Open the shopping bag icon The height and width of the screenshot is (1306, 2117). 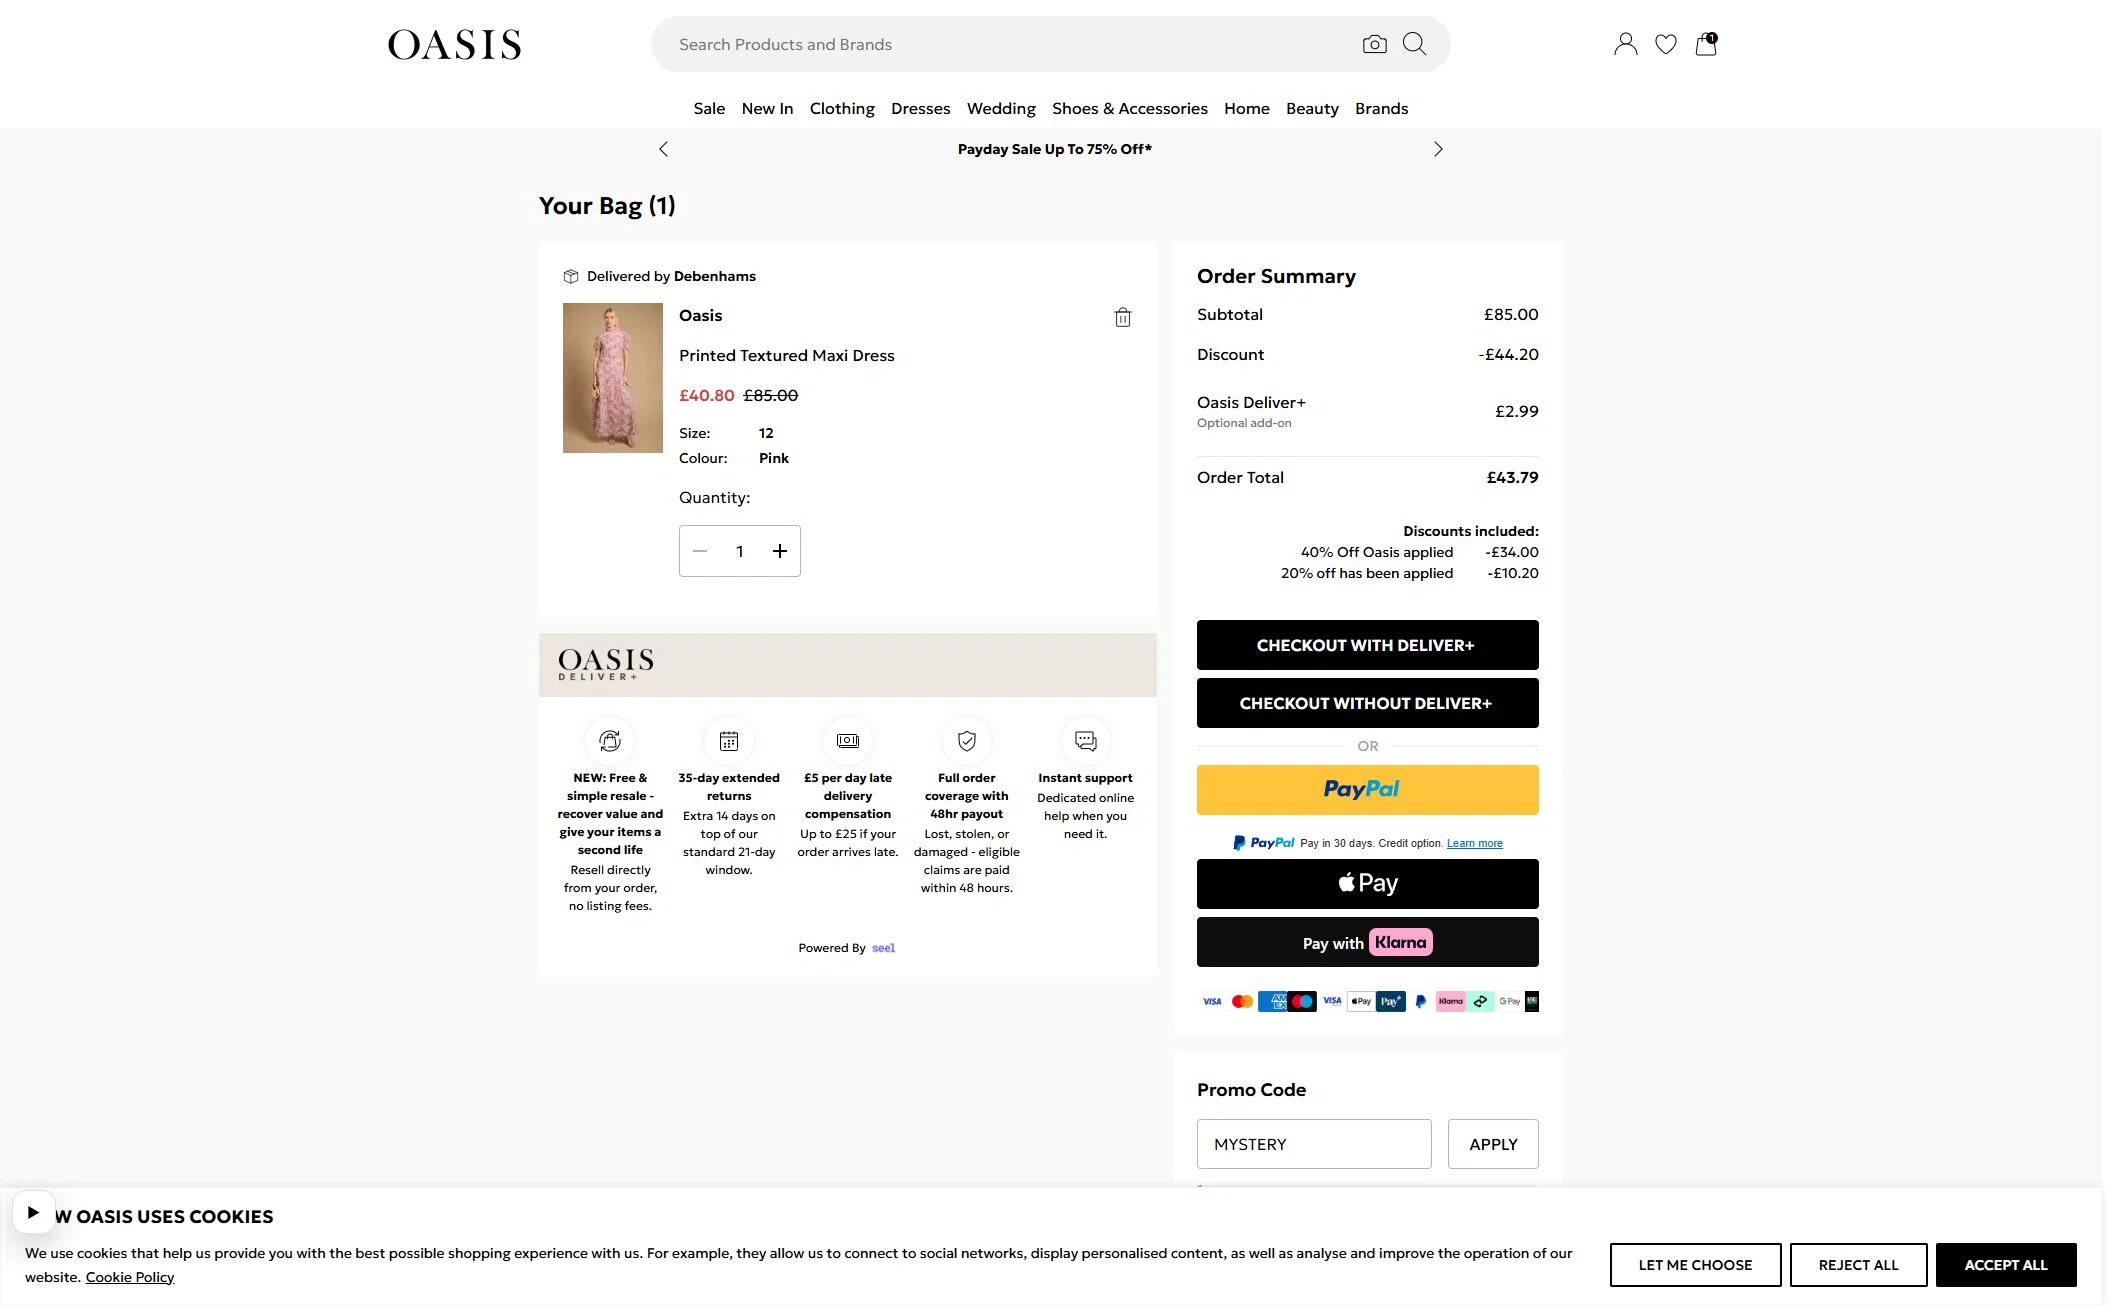click(1706, 44)
